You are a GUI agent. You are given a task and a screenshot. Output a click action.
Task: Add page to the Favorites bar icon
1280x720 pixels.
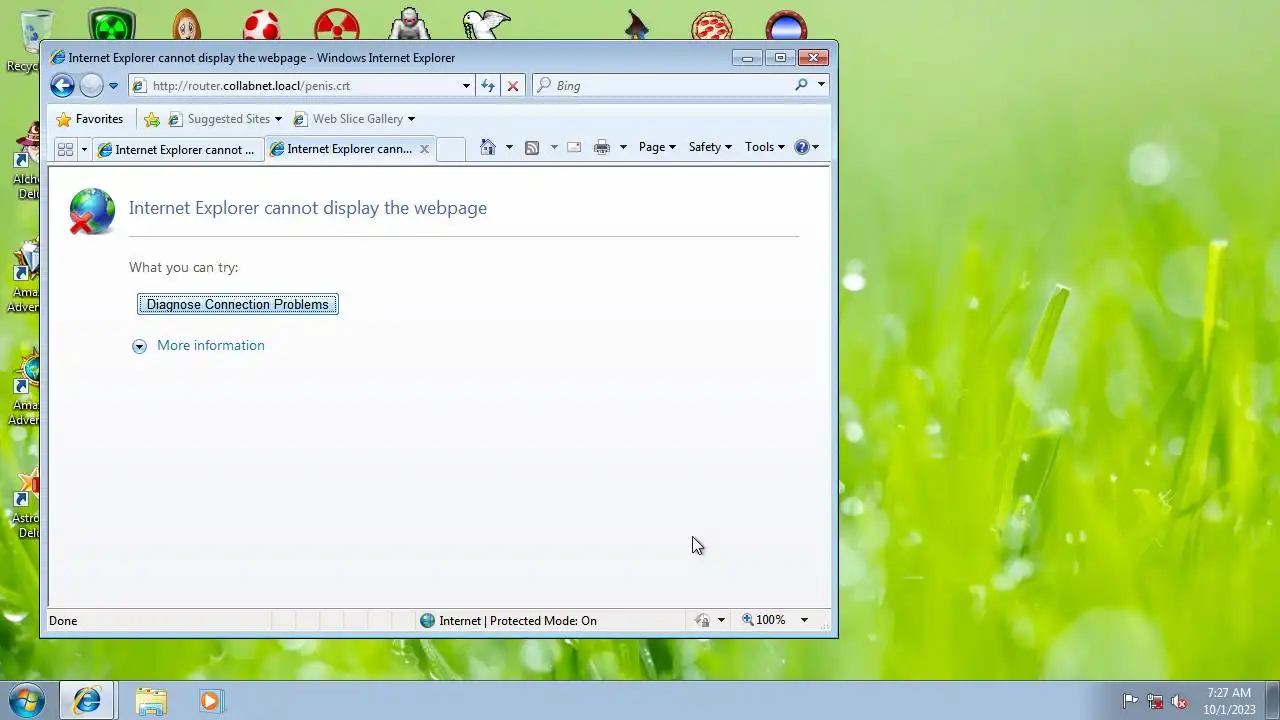152,119
